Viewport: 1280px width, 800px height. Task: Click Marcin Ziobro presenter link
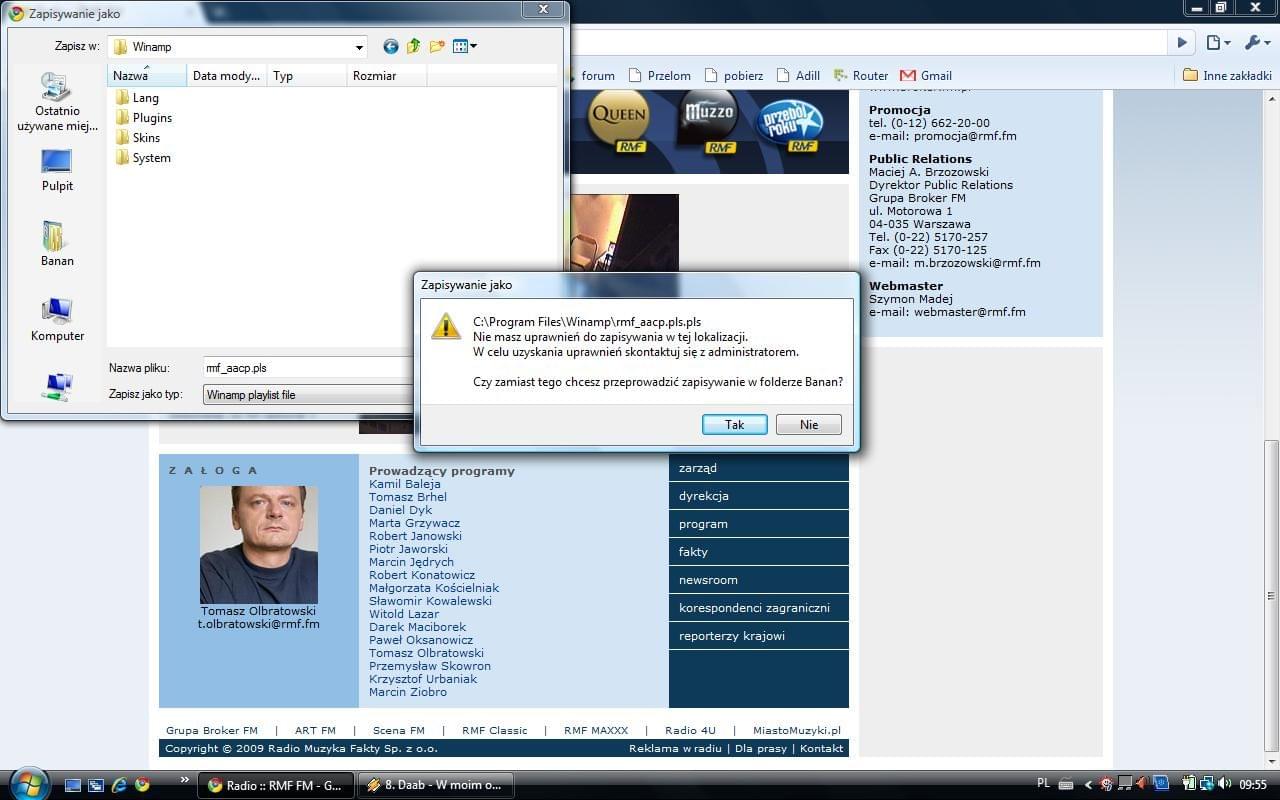point(408,692)
